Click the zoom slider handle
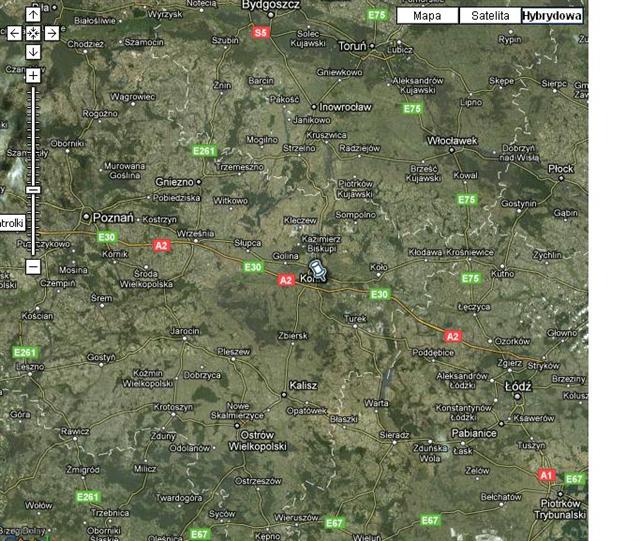 [33, 189]
